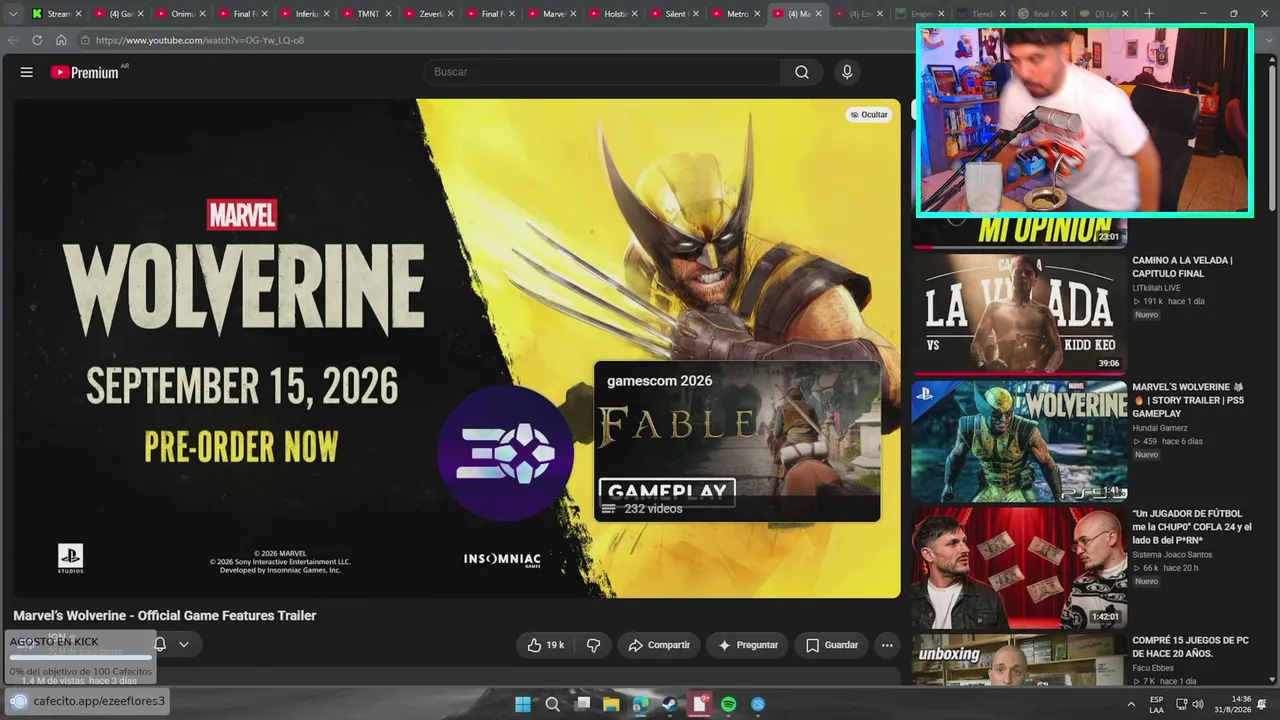Open the IGN channel end-screen logo

(x=506, y=453)
